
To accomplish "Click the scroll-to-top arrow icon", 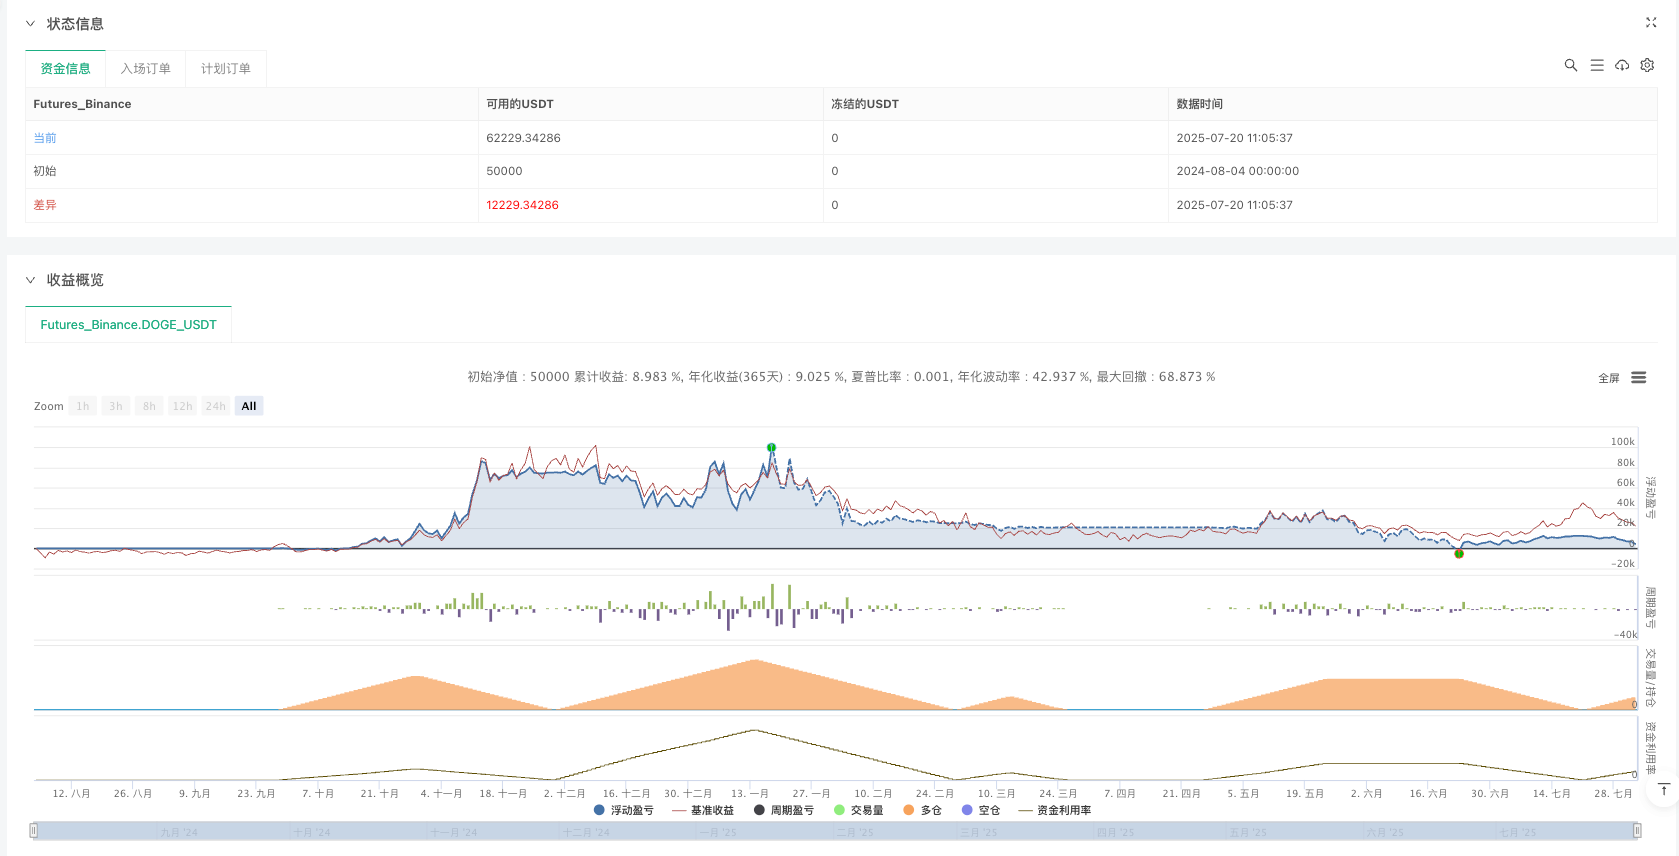I will [1664, 790].
